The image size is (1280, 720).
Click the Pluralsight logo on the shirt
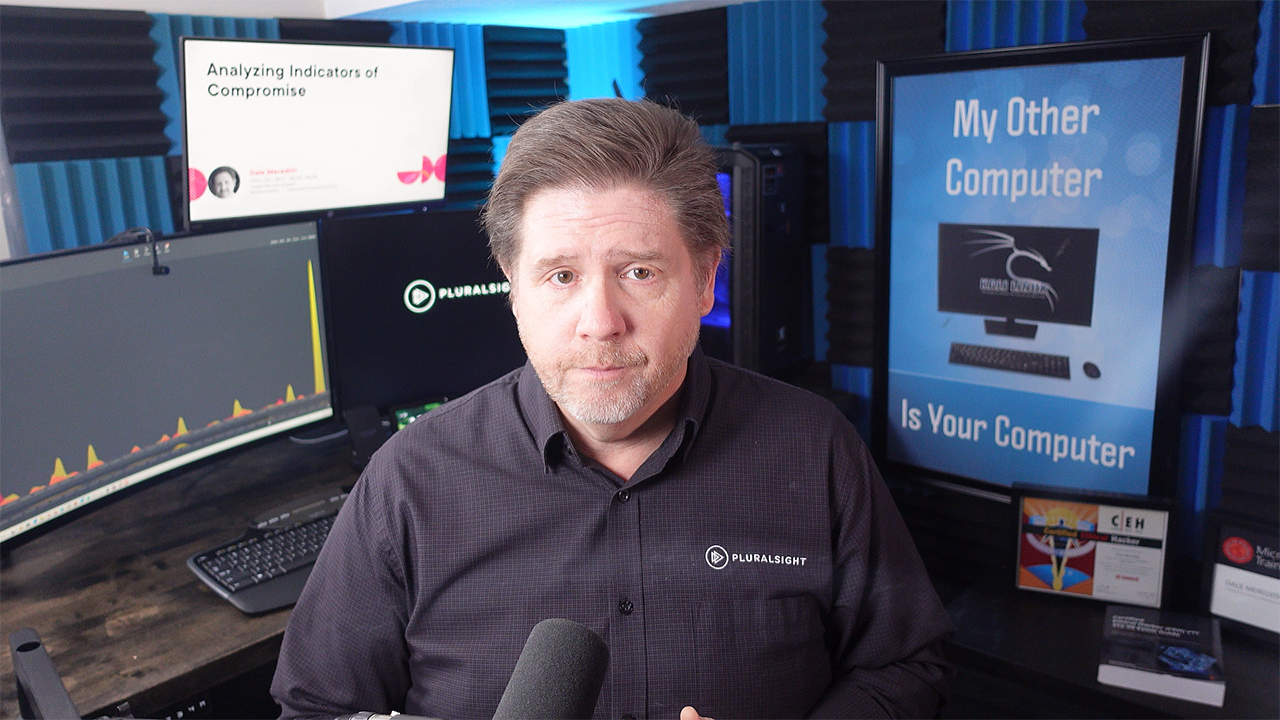(717, 557)
